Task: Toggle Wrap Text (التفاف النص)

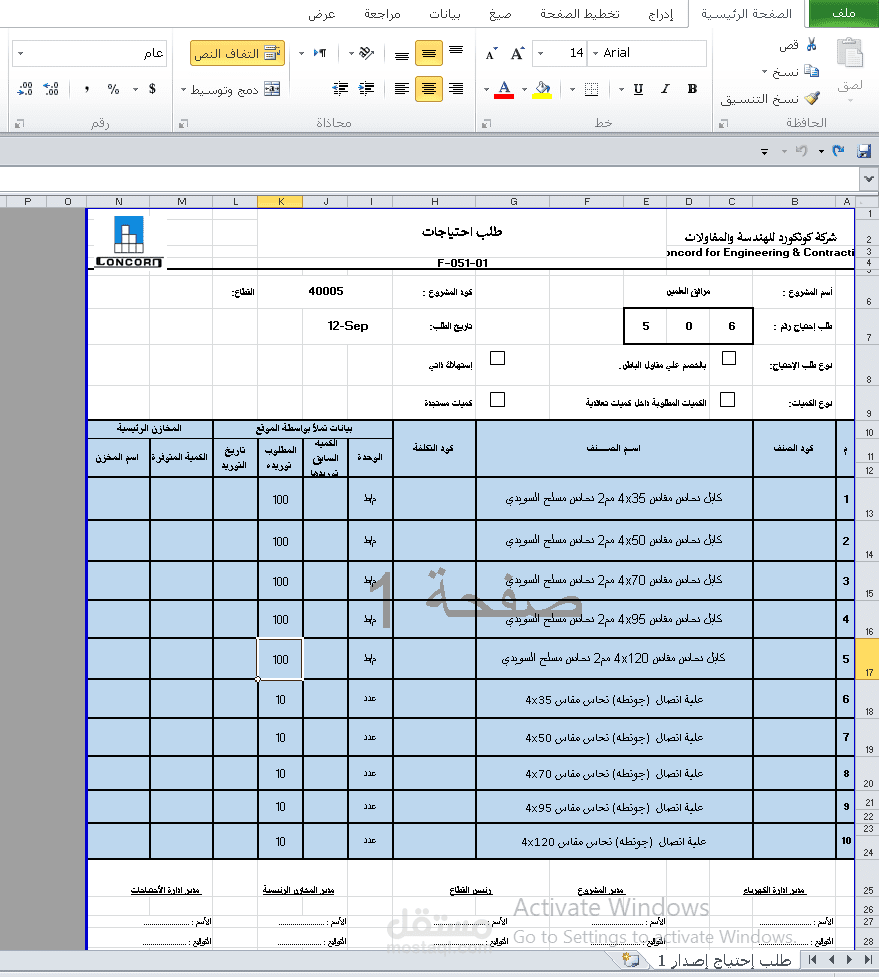Action: click(237, 54)
